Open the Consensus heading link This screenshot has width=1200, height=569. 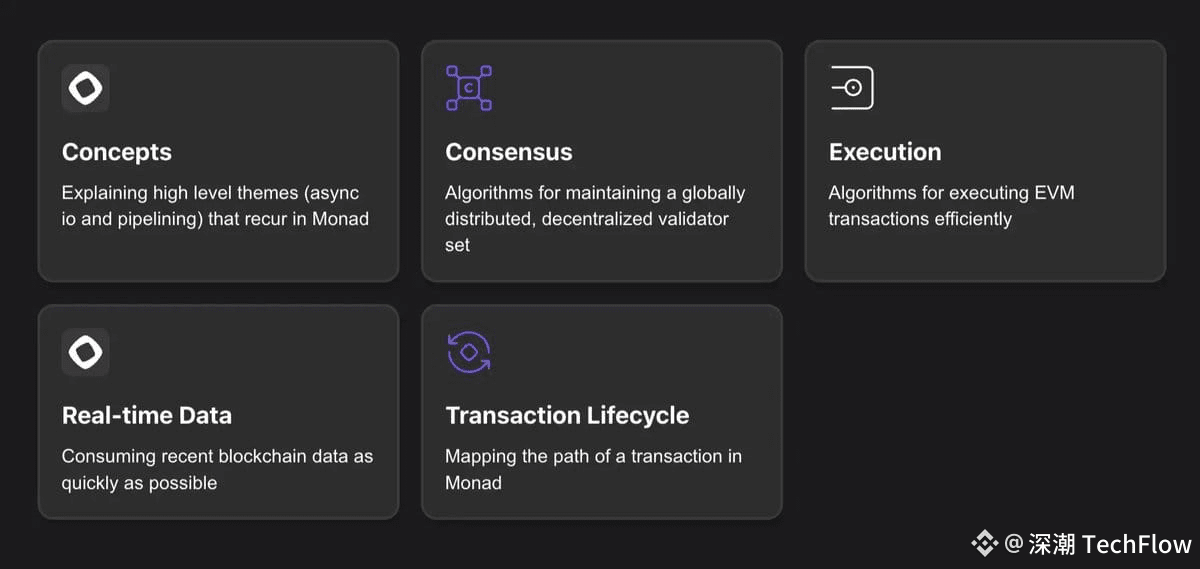(509, 152)
